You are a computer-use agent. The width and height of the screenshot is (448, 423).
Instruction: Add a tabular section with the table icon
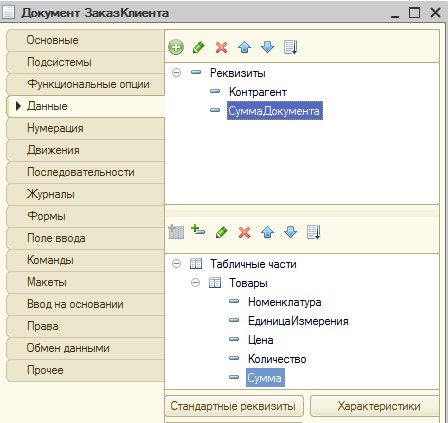pyautogui.click(x=176, y=232)
